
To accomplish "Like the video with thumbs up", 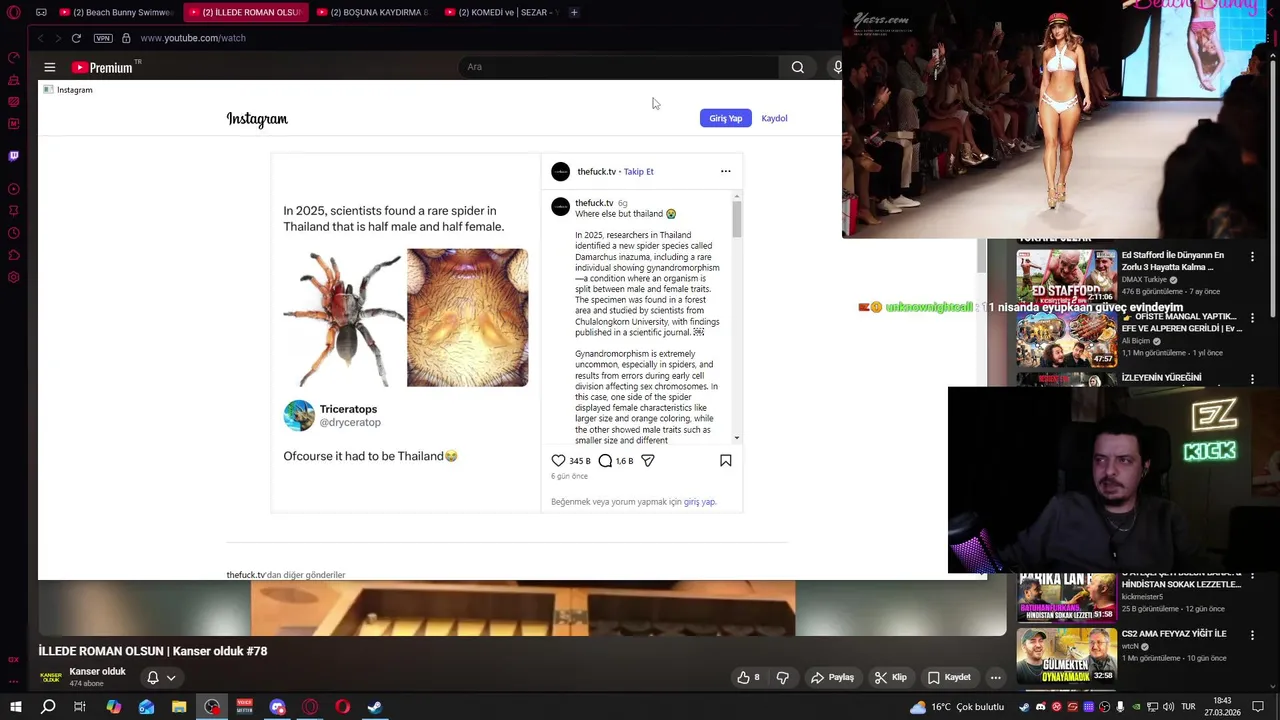I will click(748, 677).
